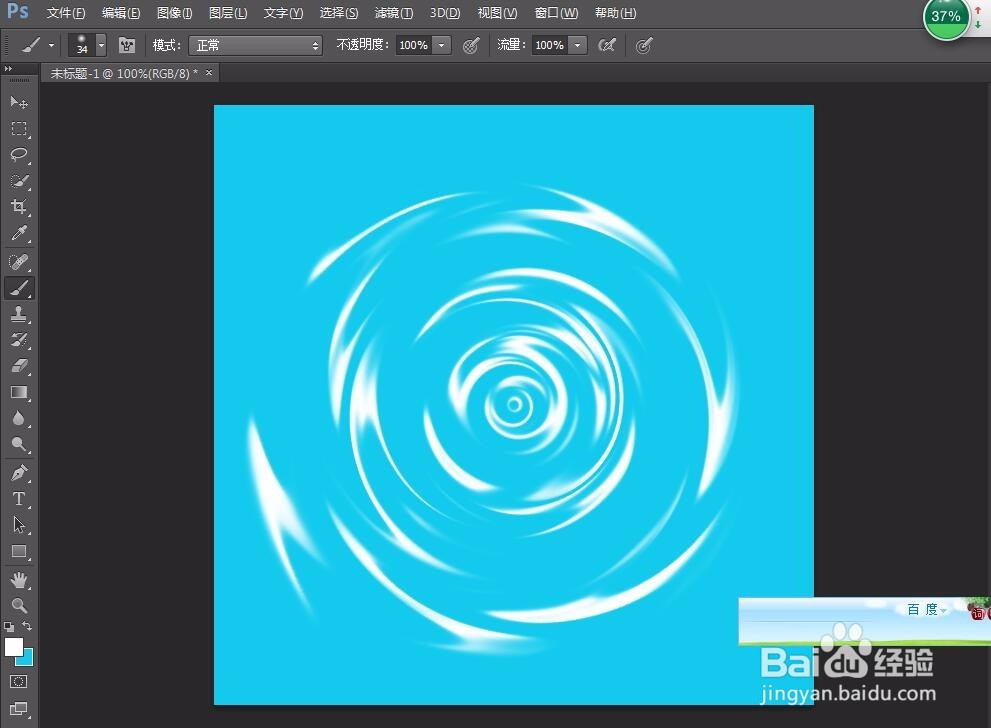This screenshot has width=991, height=728.
Task: Select the Gradient tool
Action: tap(19, 392)
